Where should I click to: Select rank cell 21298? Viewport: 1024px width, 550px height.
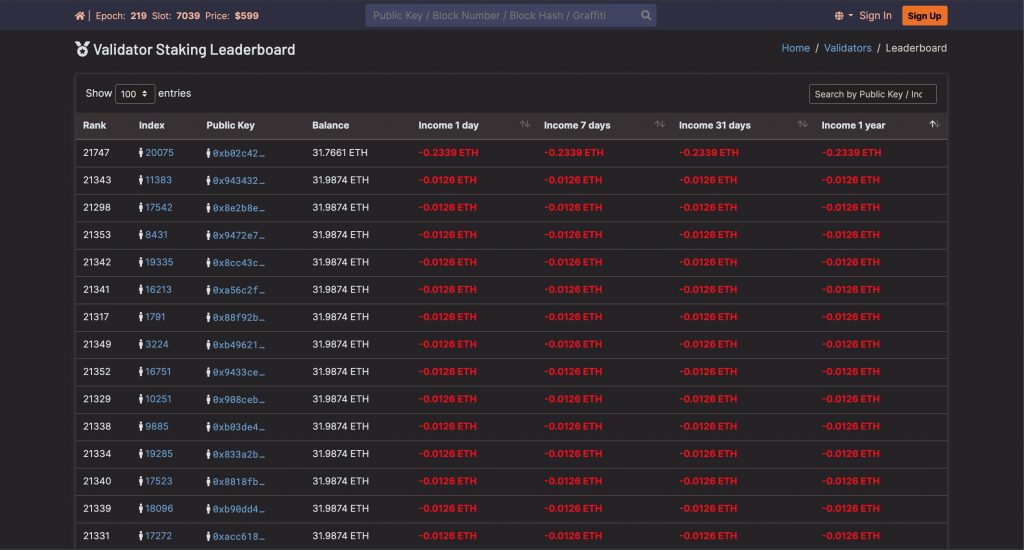[x=97, y=208]
